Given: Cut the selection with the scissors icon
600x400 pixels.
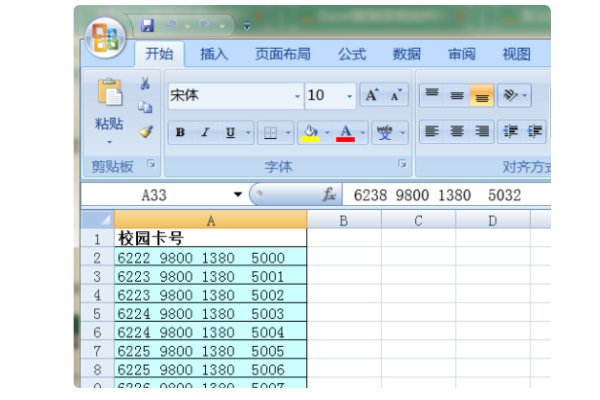Looking at the screenshot, I should (145, 83).
